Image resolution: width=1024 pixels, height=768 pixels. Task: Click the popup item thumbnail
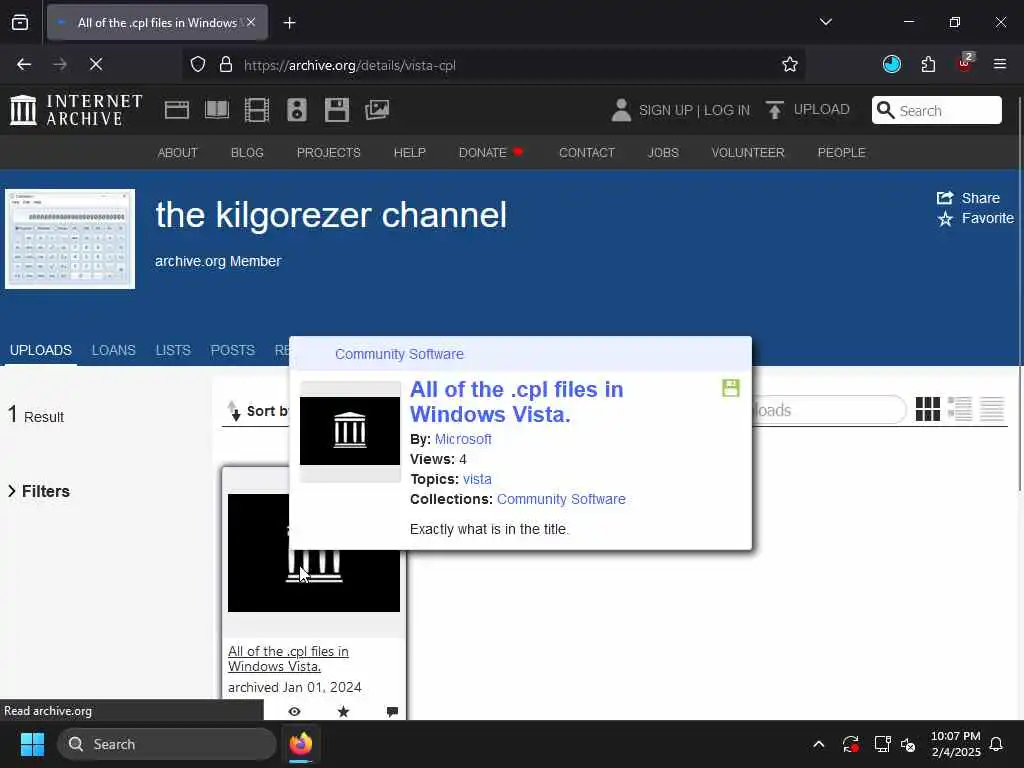click(x=350, y=431)
